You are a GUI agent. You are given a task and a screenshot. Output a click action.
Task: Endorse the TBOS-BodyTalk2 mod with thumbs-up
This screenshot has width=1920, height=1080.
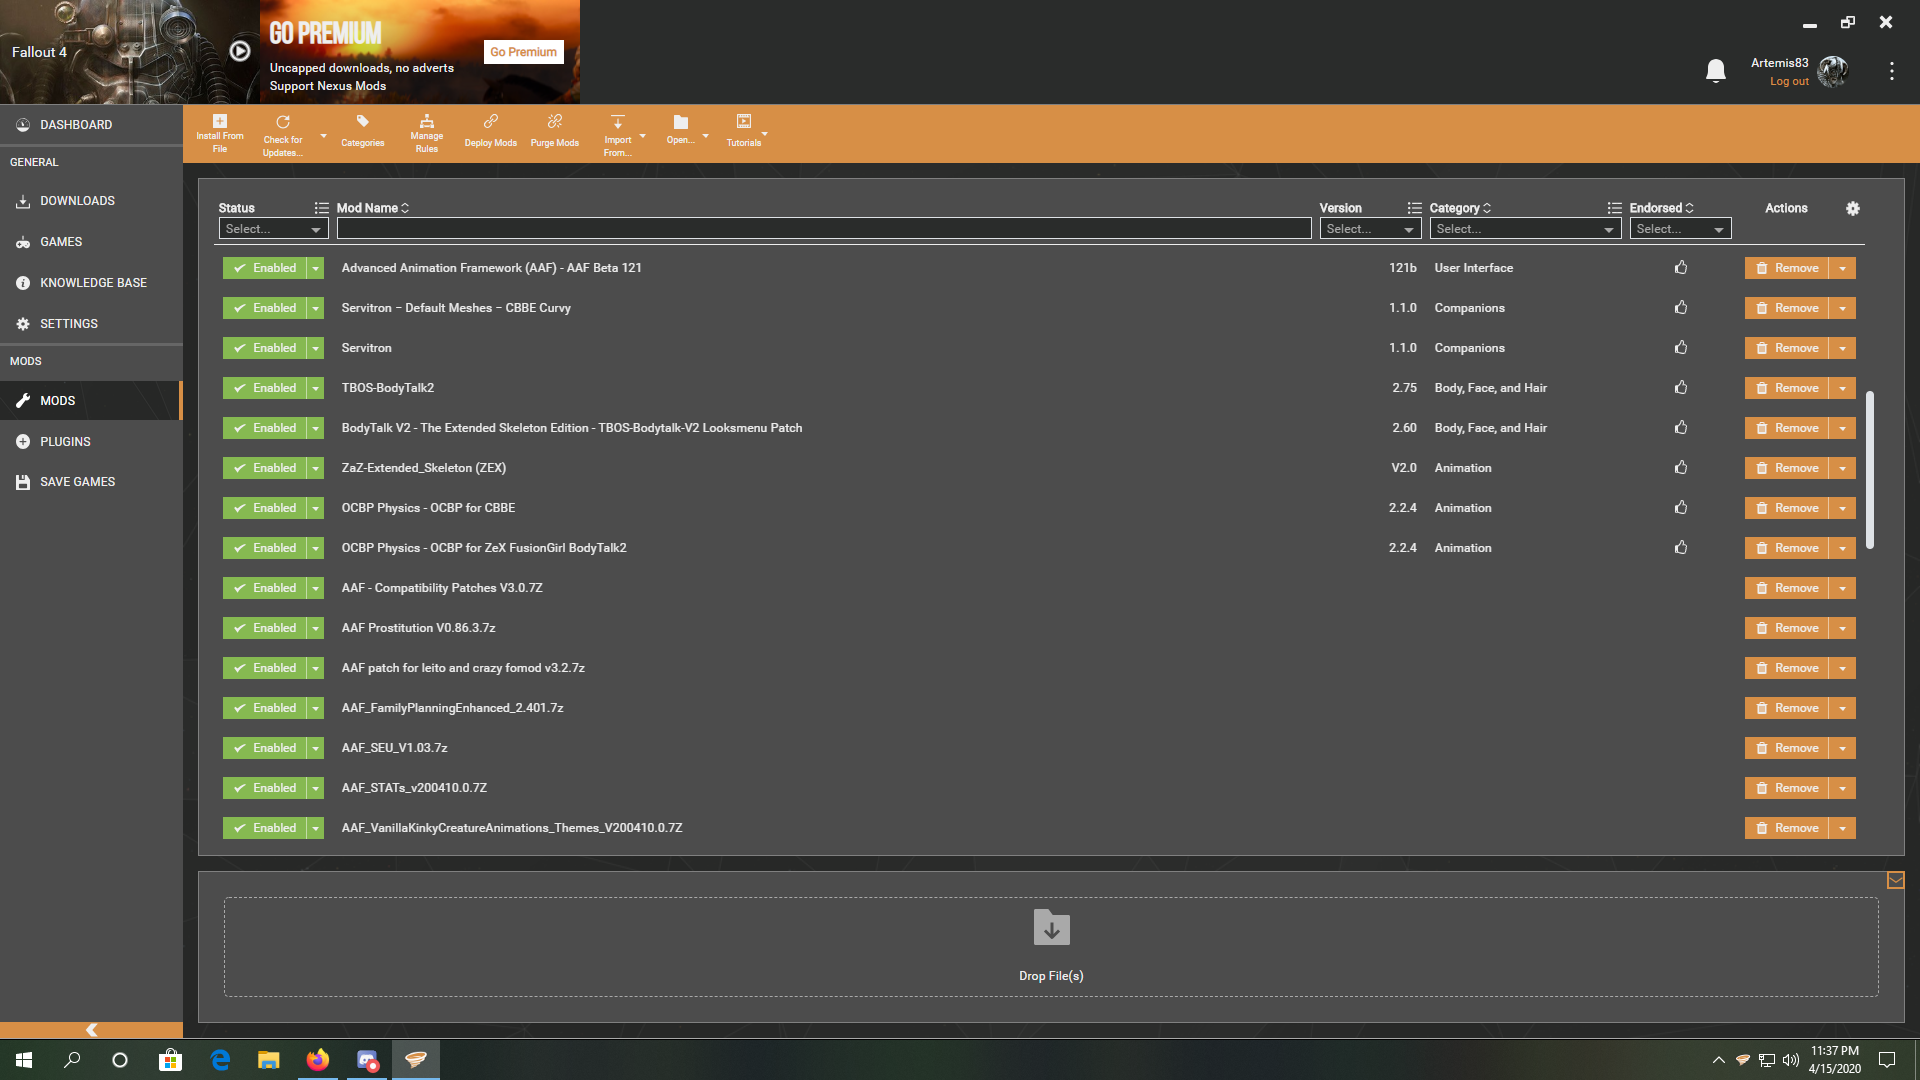[x=1681, y=387]
